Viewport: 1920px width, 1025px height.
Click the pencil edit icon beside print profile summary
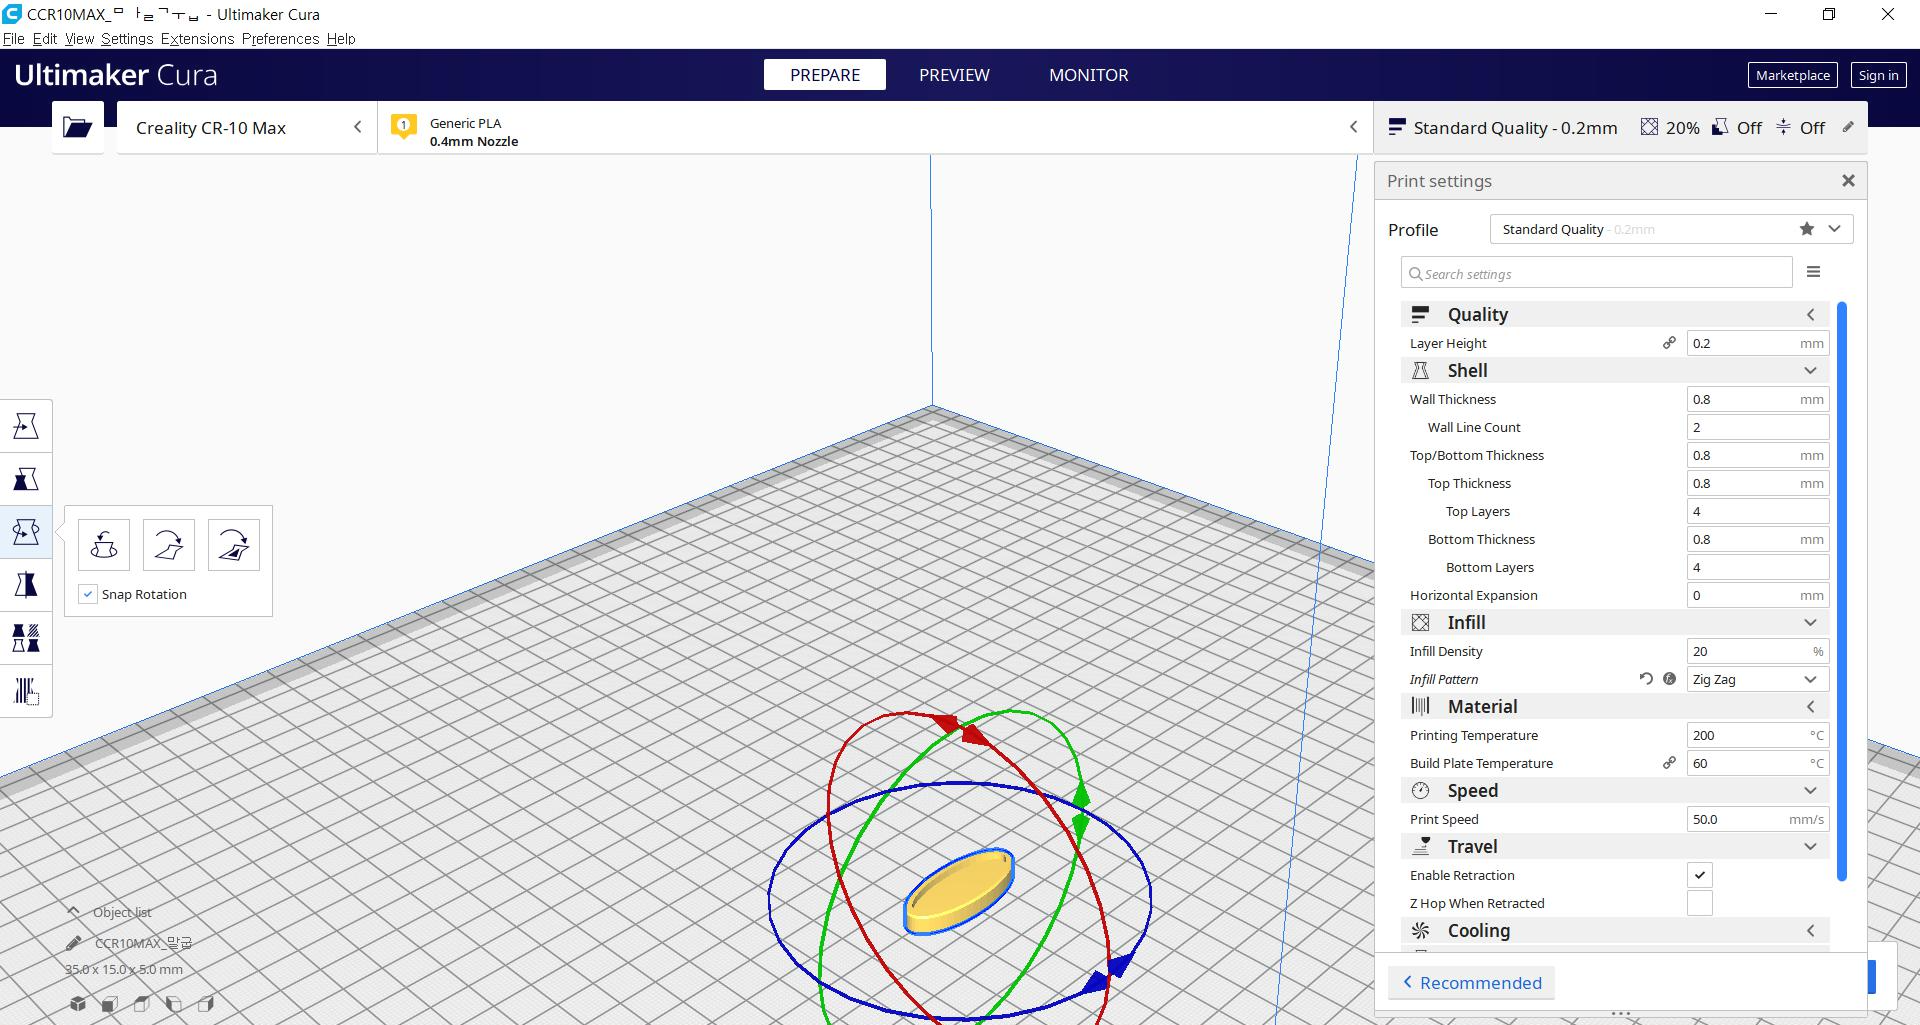tap(1848, 127)
